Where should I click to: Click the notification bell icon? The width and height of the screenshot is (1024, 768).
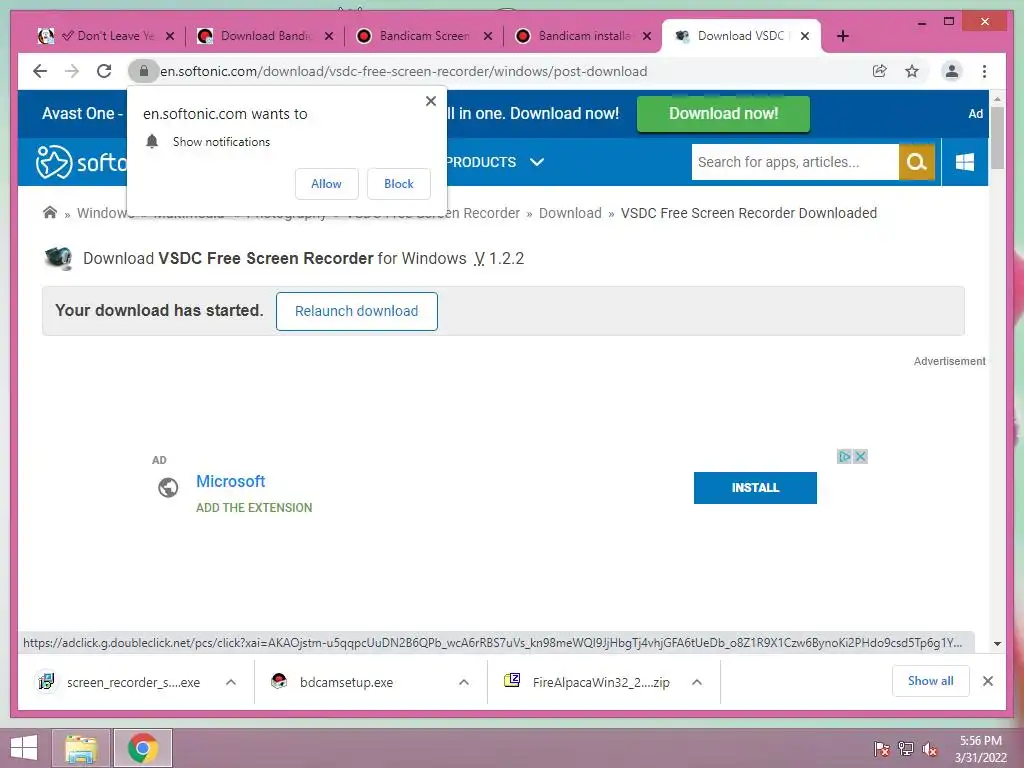(152, 142)
